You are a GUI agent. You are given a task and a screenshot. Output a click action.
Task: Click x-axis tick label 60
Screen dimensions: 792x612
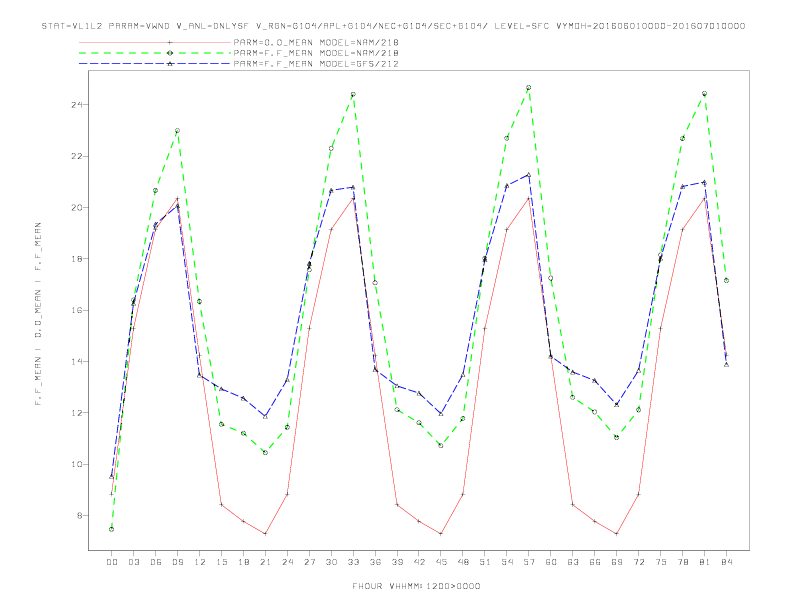(551, 562)
